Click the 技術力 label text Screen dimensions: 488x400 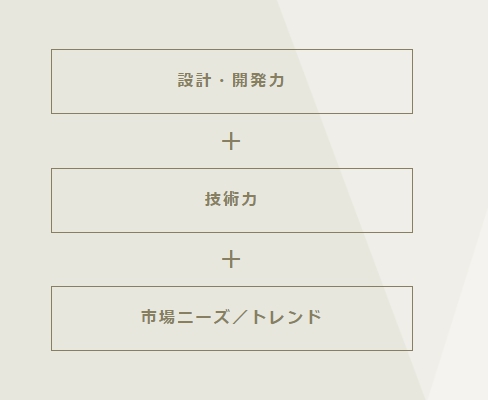pos(231,199)
